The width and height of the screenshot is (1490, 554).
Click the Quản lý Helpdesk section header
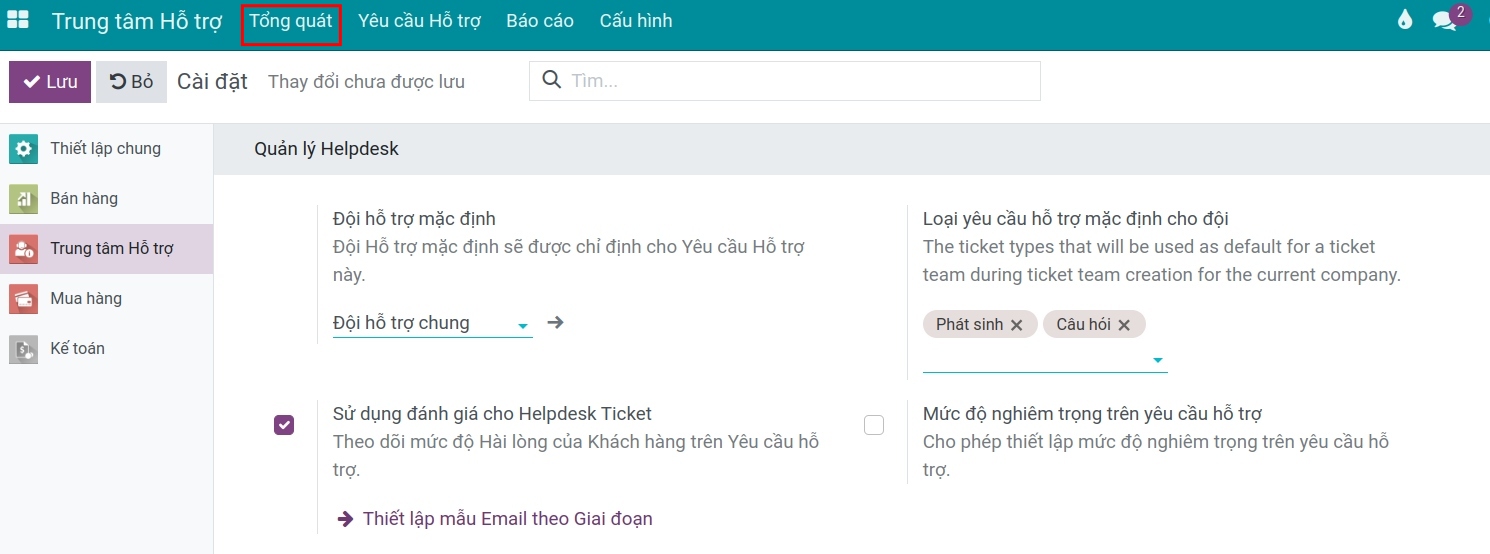pos(326,149)
